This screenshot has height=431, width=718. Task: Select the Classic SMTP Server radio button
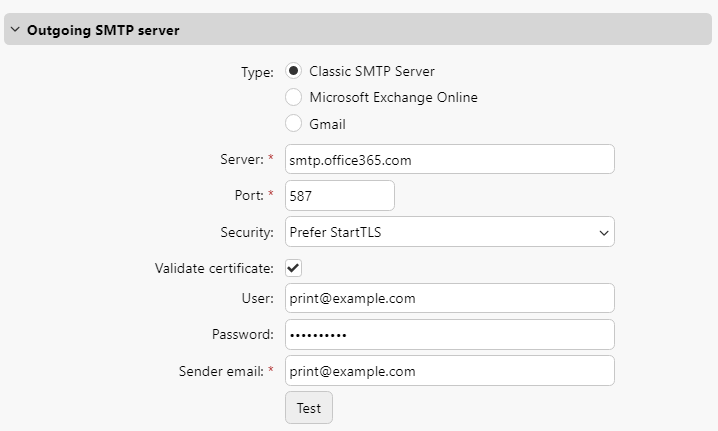293,71
